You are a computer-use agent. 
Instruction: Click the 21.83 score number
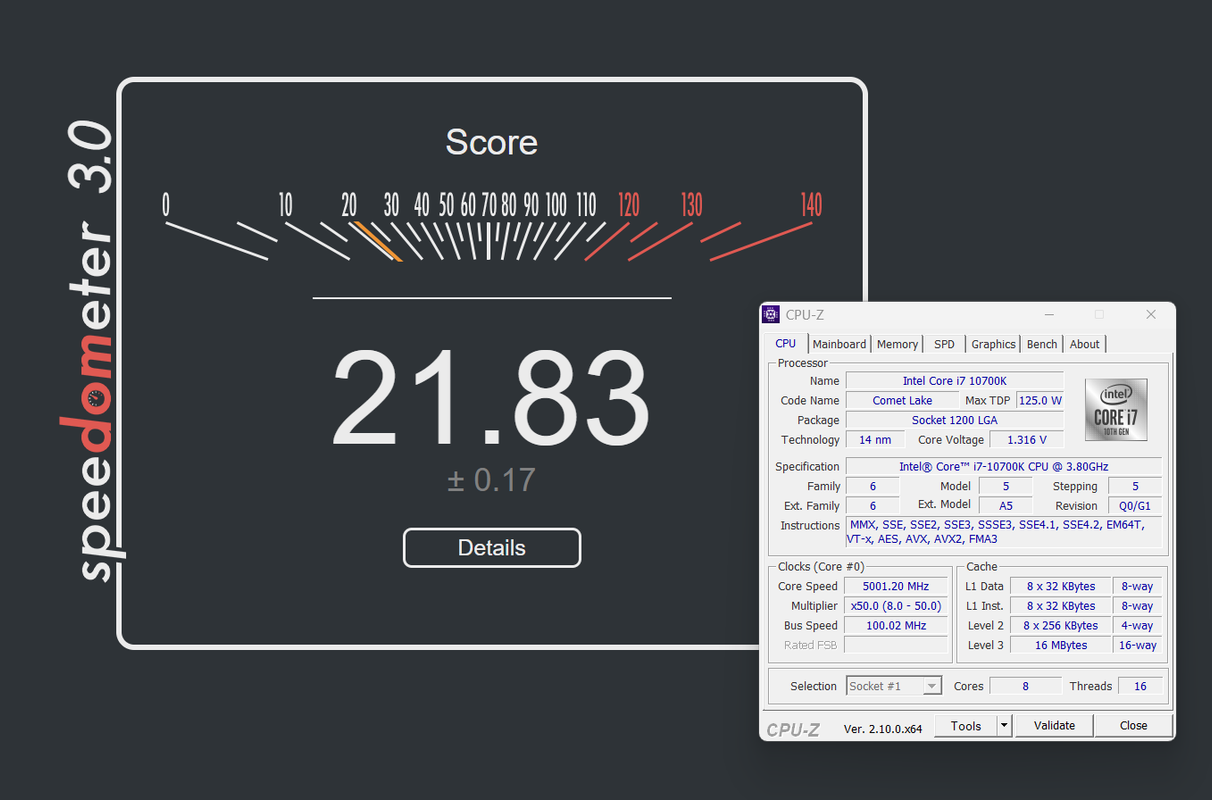click(x=491, y=399)
